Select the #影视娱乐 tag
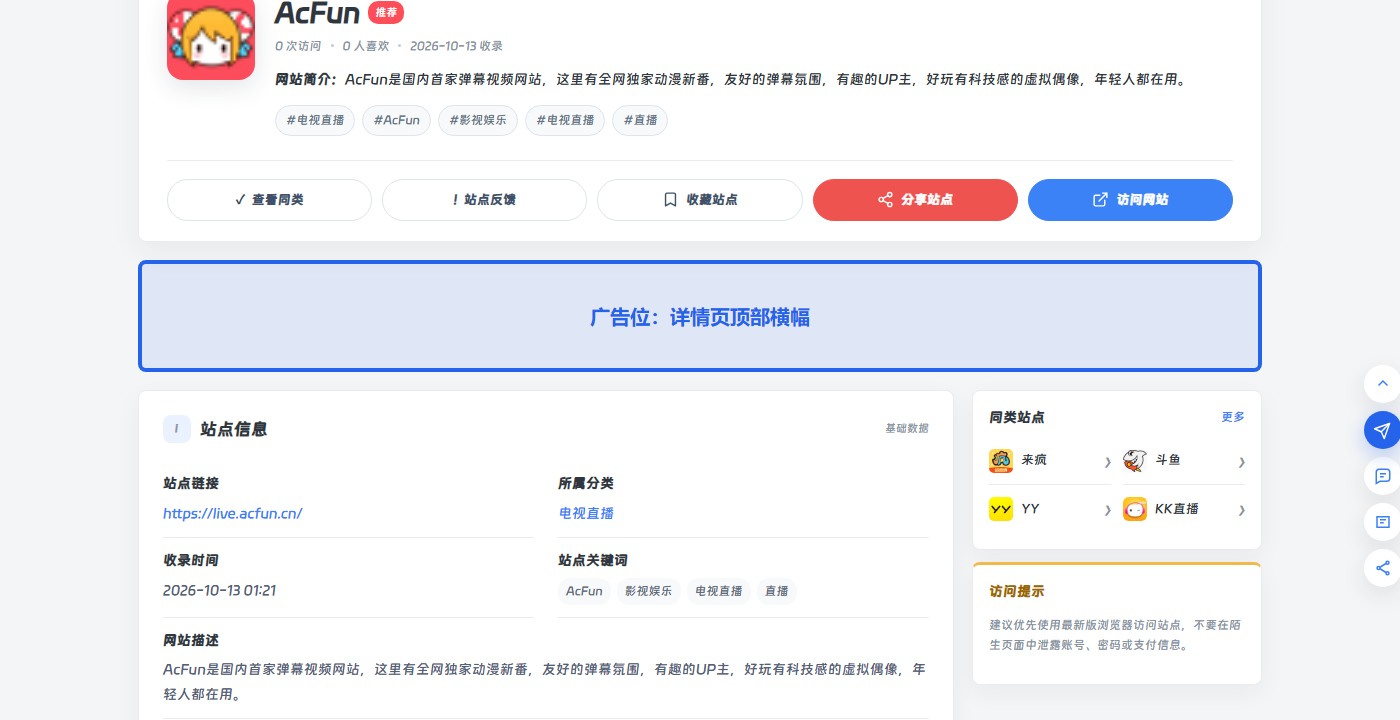 [478, 120]
